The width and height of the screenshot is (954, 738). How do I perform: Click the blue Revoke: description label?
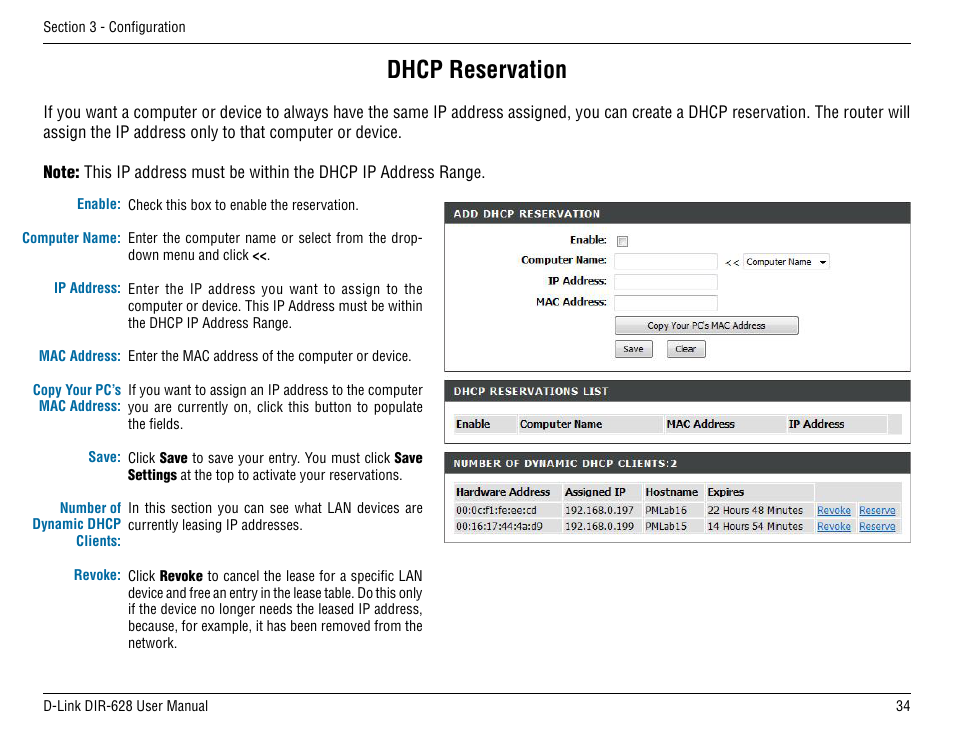(x=97, y=575)
